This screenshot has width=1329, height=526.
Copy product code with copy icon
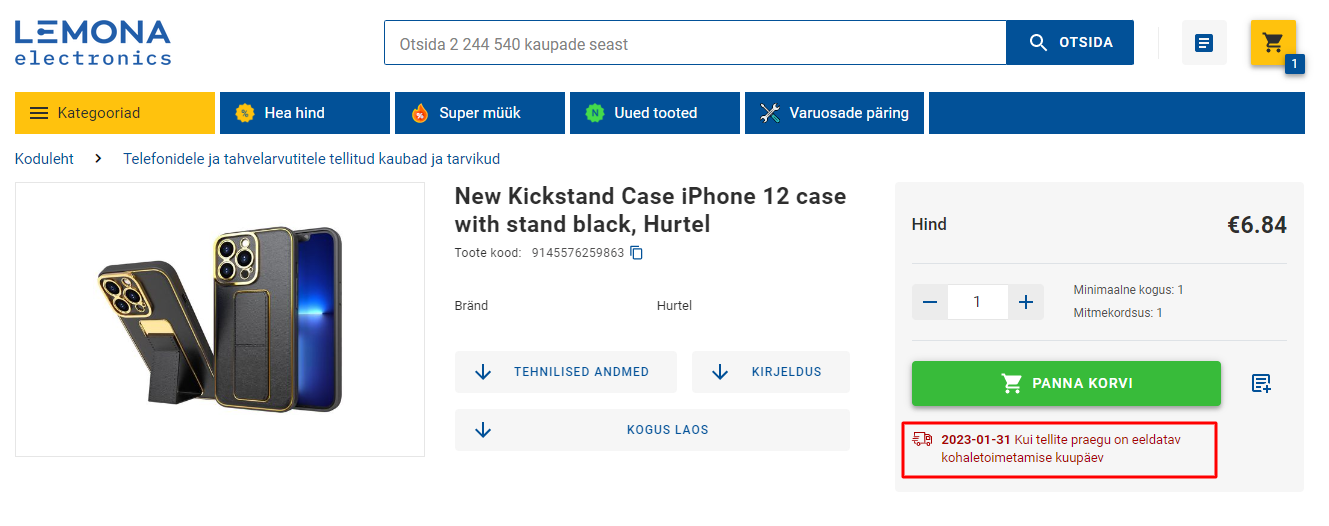point(636,253)
